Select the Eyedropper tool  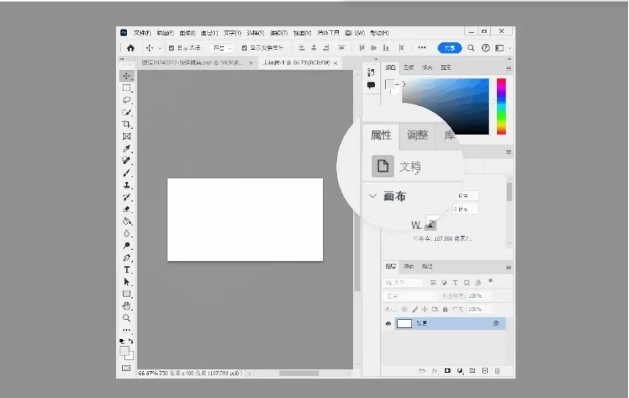pos(127,148)
